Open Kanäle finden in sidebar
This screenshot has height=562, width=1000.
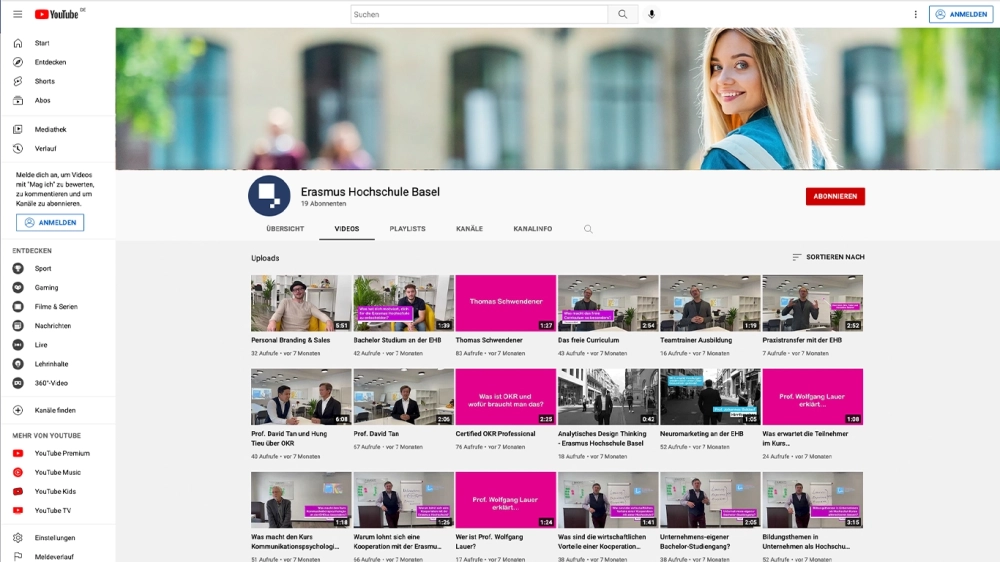click(55, 410)
